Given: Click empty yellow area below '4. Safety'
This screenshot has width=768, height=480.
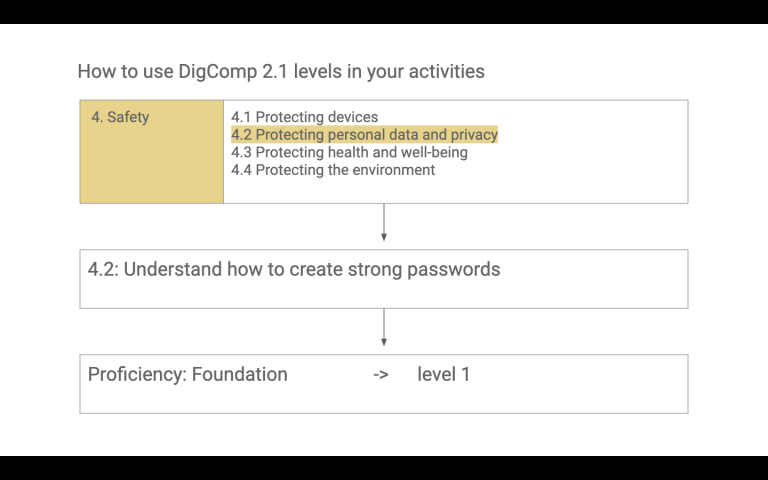Looking at the screenshot, I should 151,168.
